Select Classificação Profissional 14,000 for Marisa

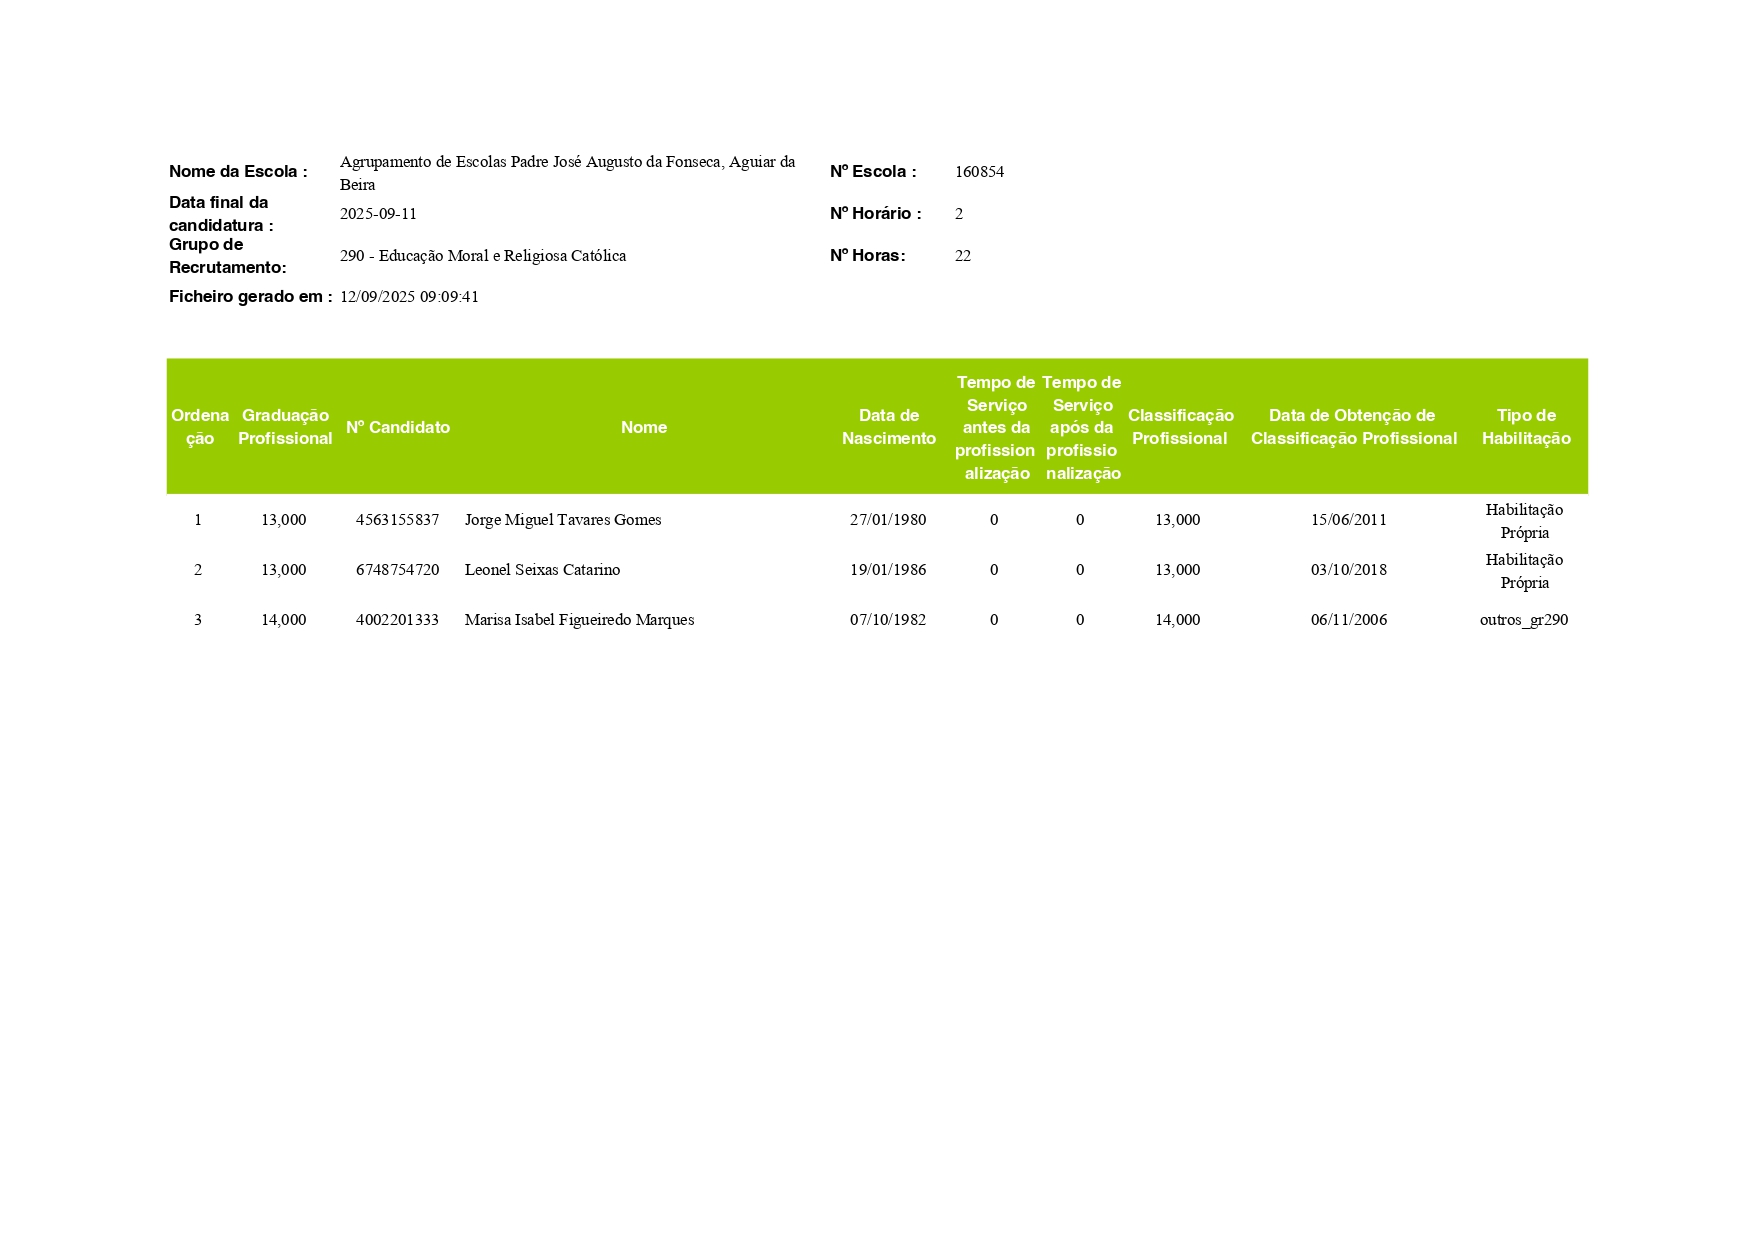1178,620
